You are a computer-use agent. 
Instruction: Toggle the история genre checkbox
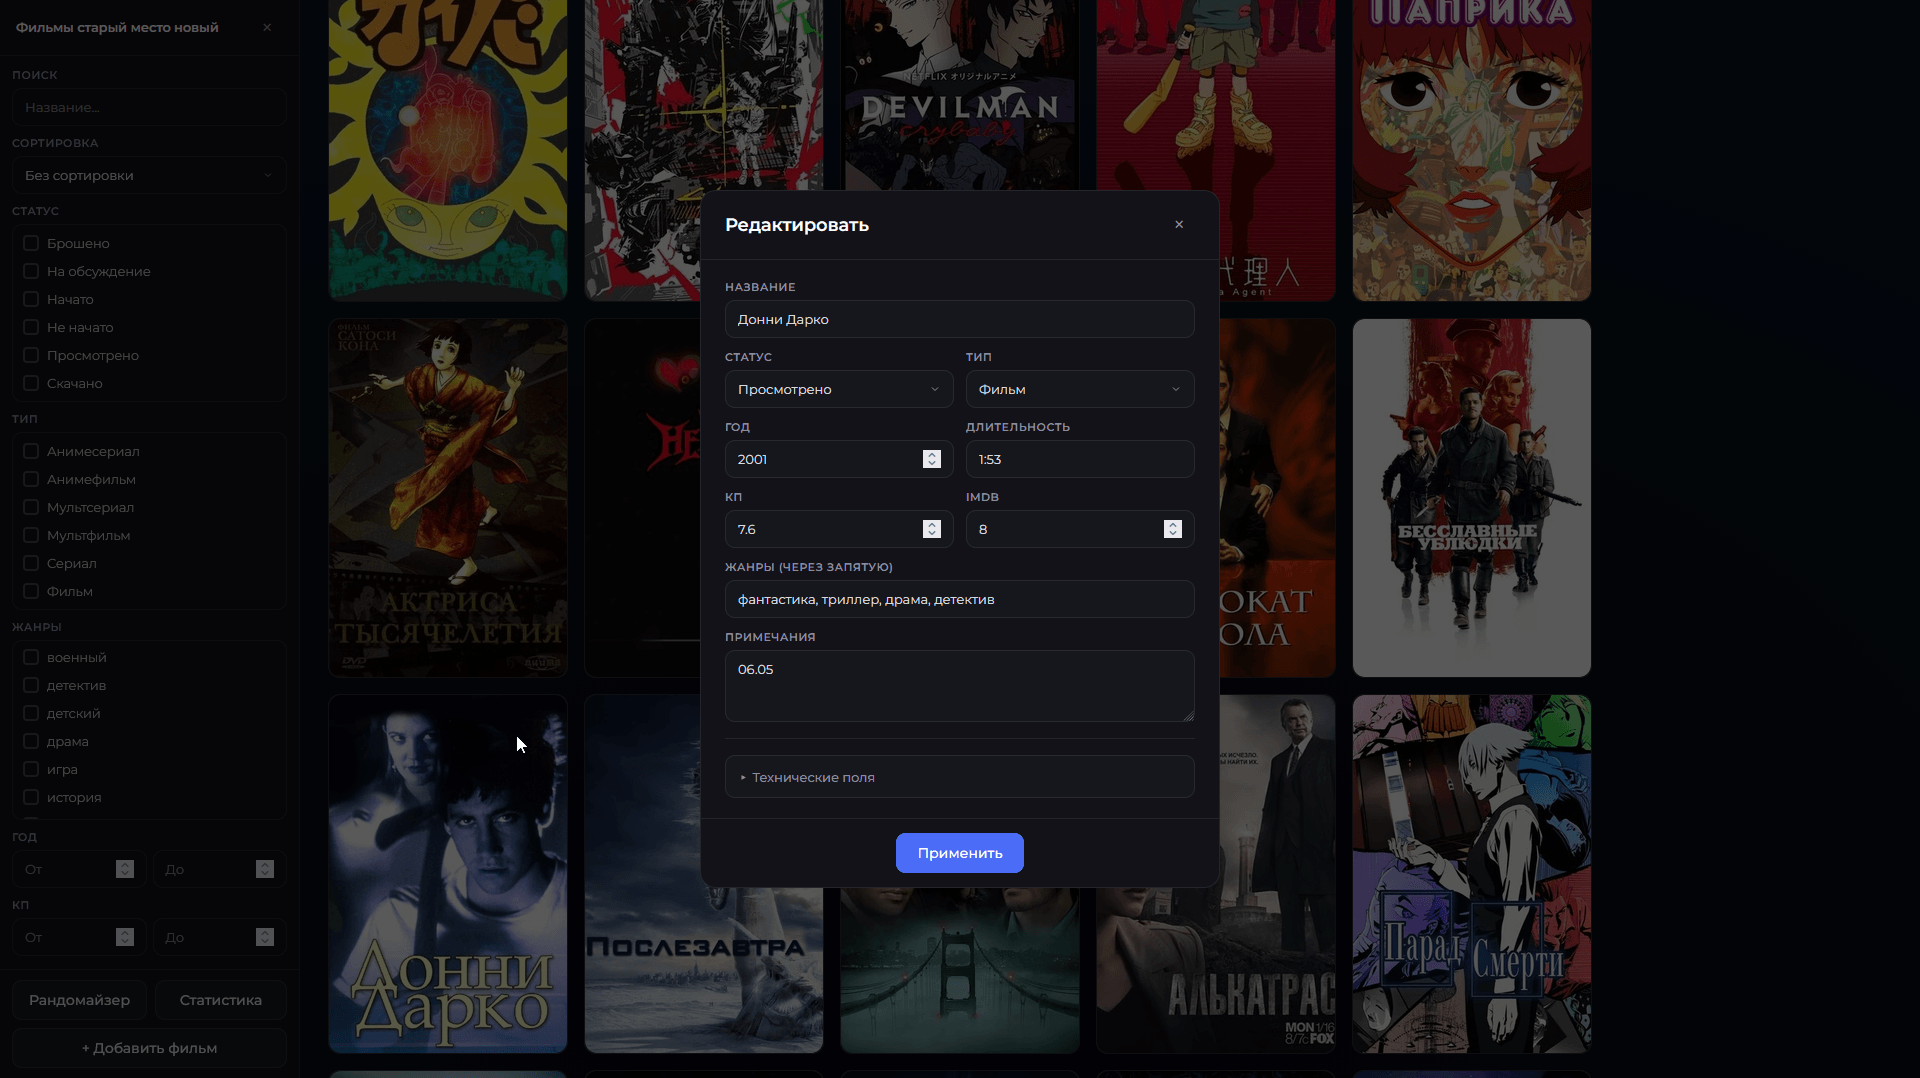pyautogui.click(x=31, y=797)
